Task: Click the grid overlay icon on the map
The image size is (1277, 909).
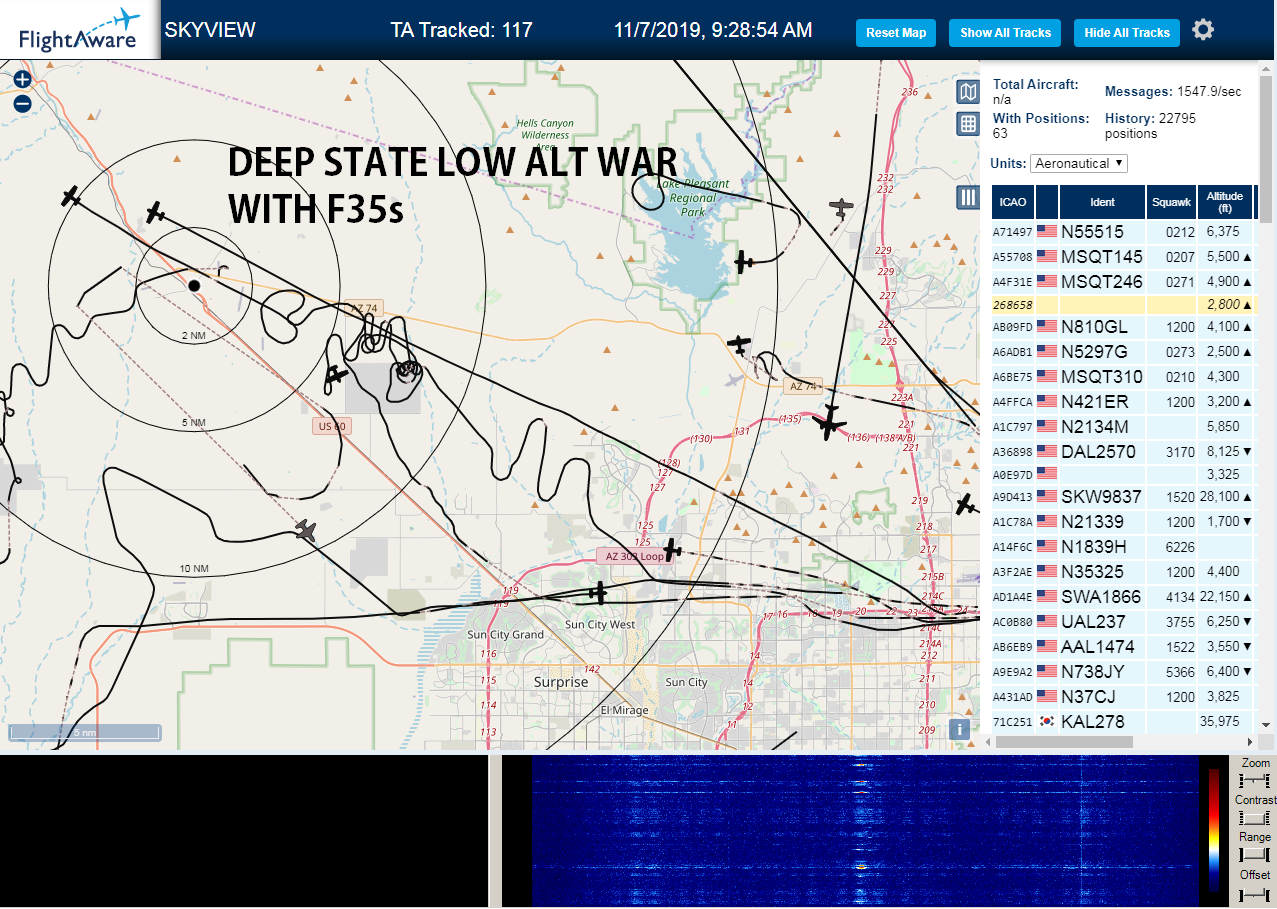Action: [967, 124]
